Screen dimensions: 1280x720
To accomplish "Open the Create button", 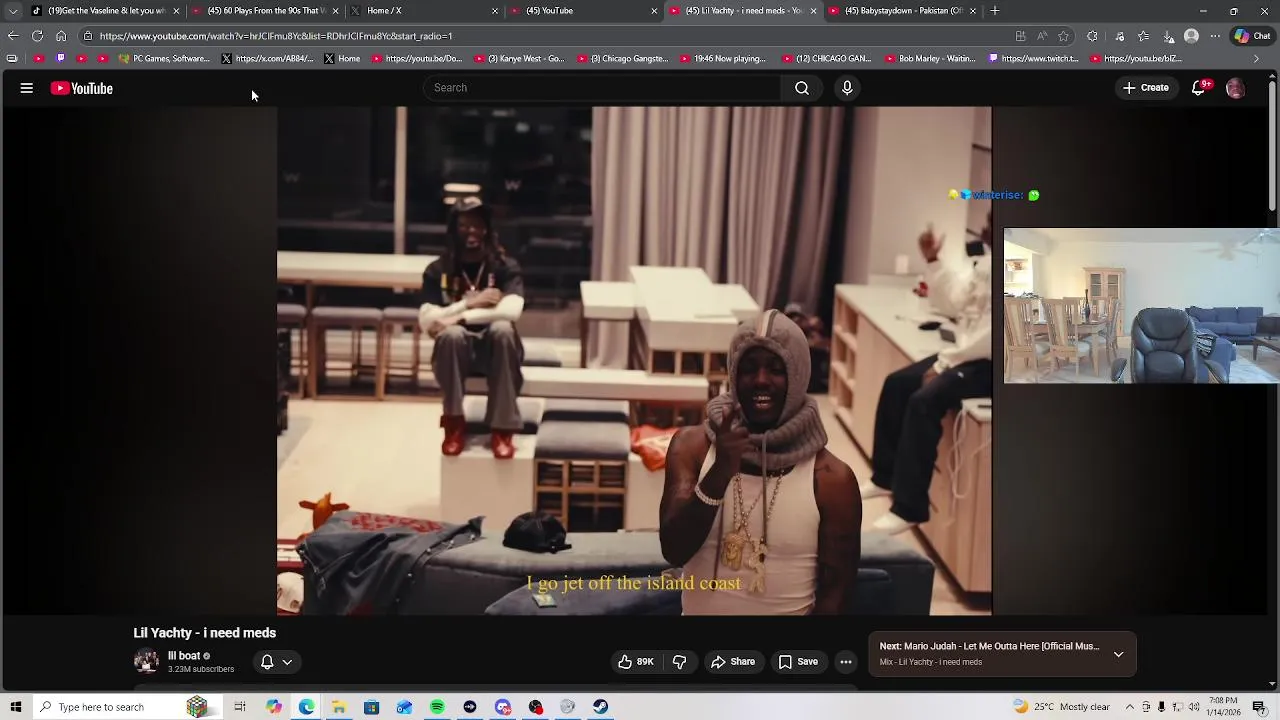I will pyautogui.click(x=1145, y=88).
